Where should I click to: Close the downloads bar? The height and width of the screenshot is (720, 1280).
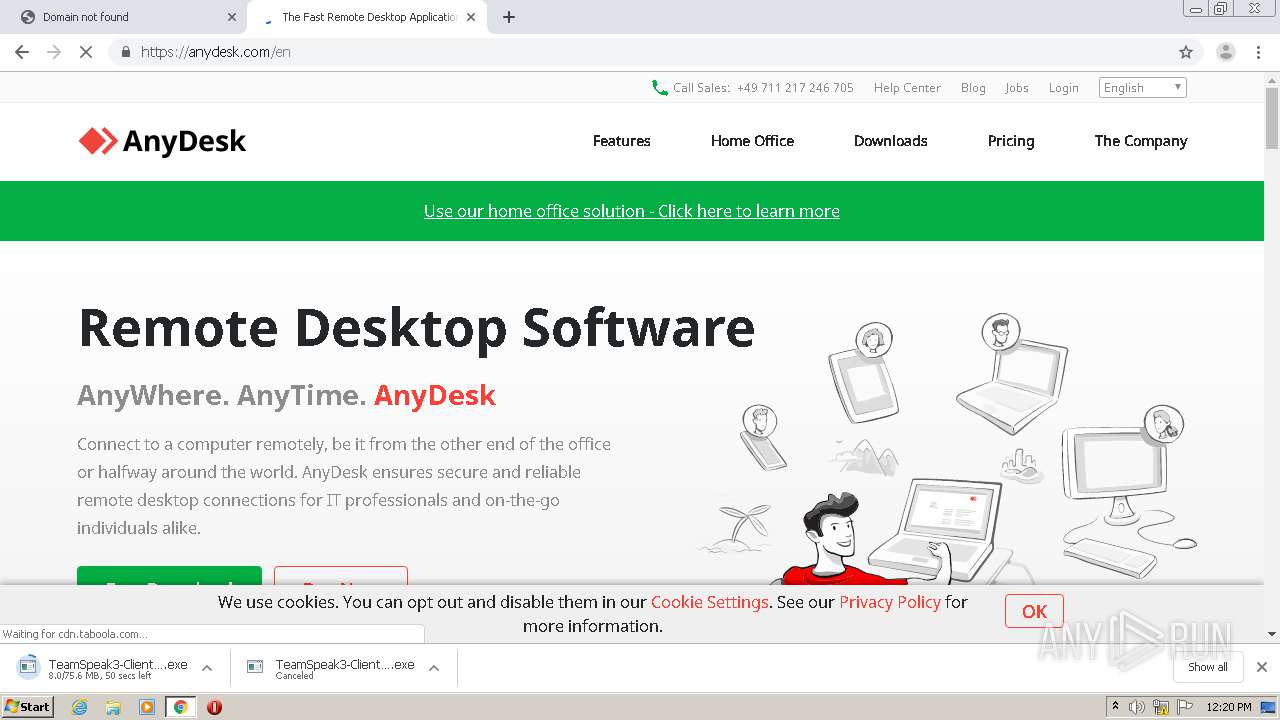pos(1261,667)
